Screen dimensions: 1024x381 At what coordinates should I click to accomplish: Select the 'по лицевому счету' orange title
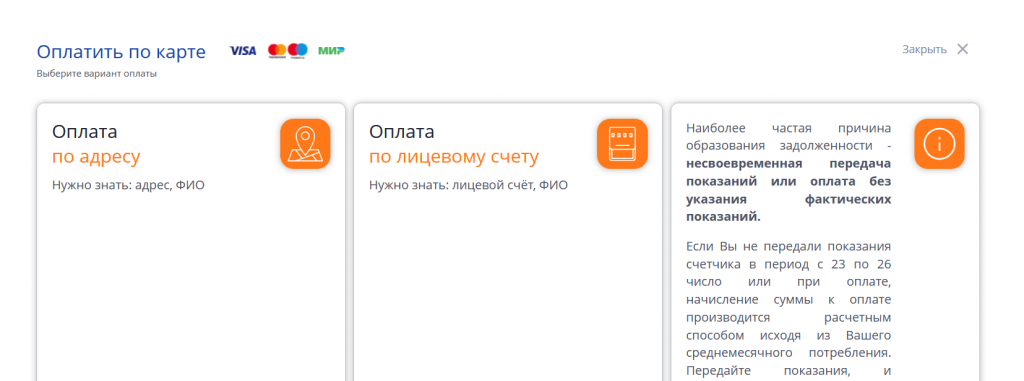(x=454, y=157)
